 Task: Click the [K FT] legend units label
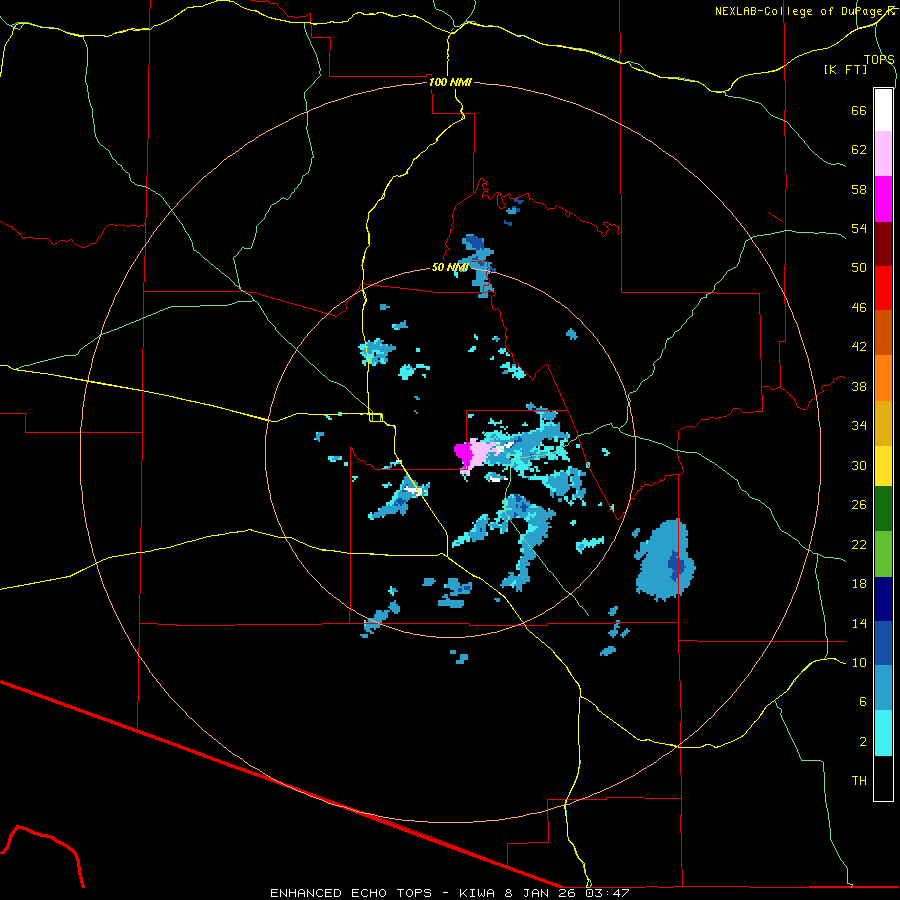point(845,69)
